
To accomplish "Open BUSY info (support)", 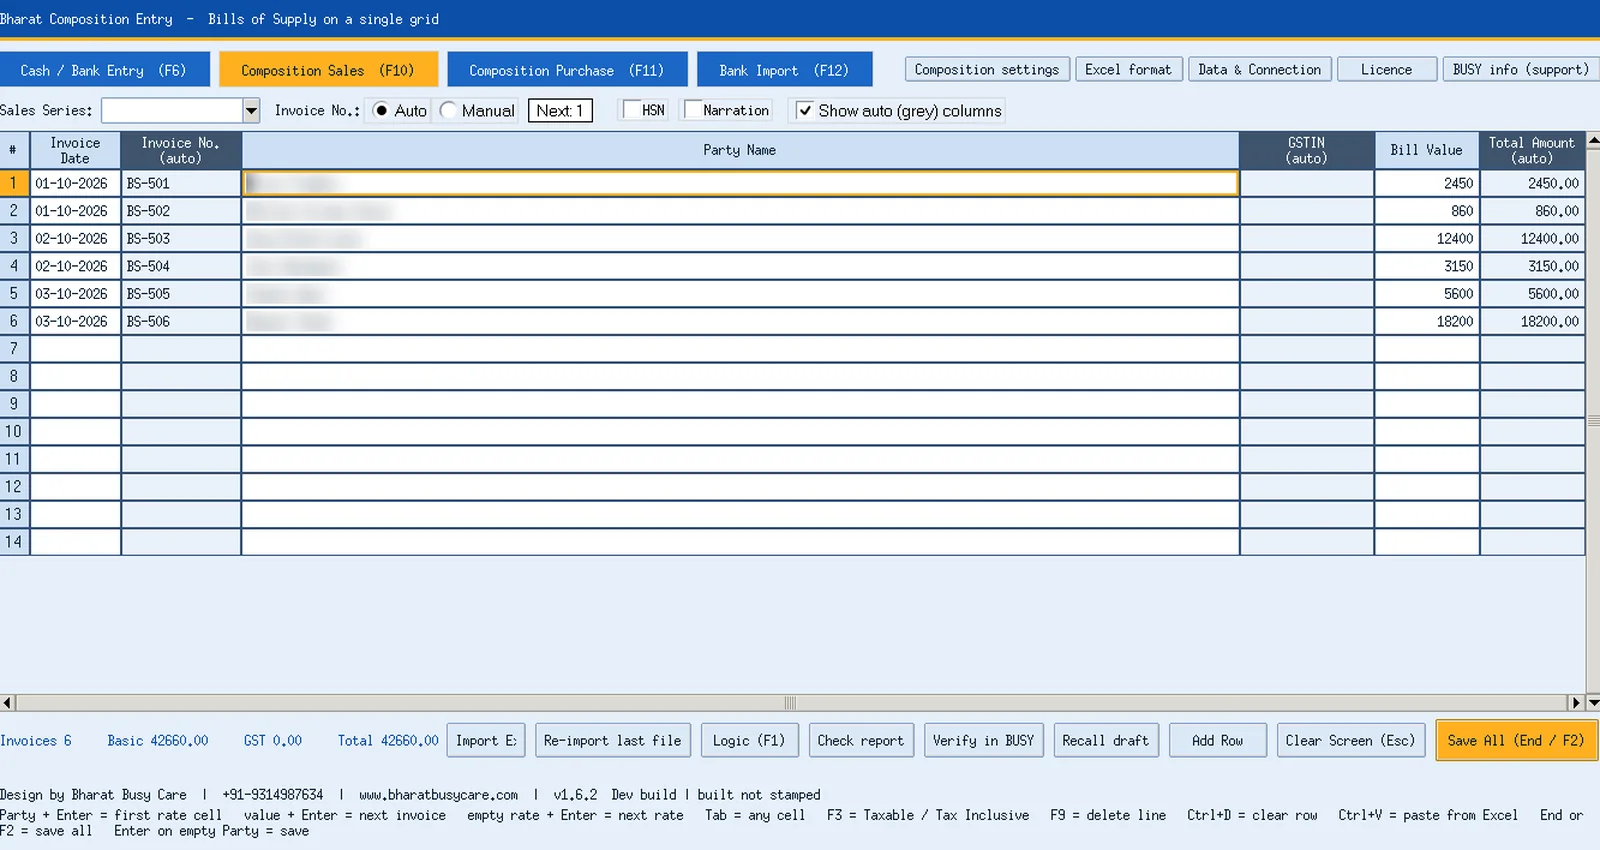I will 1521,69.
